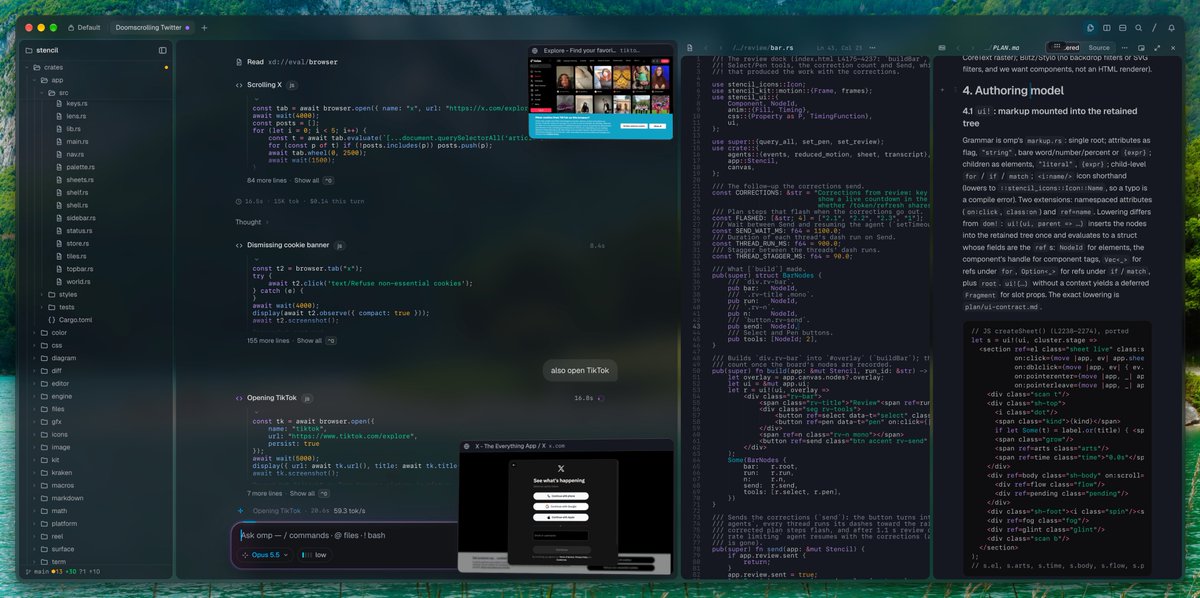Click the Ask omp prompt input

[x=345, y=534]
